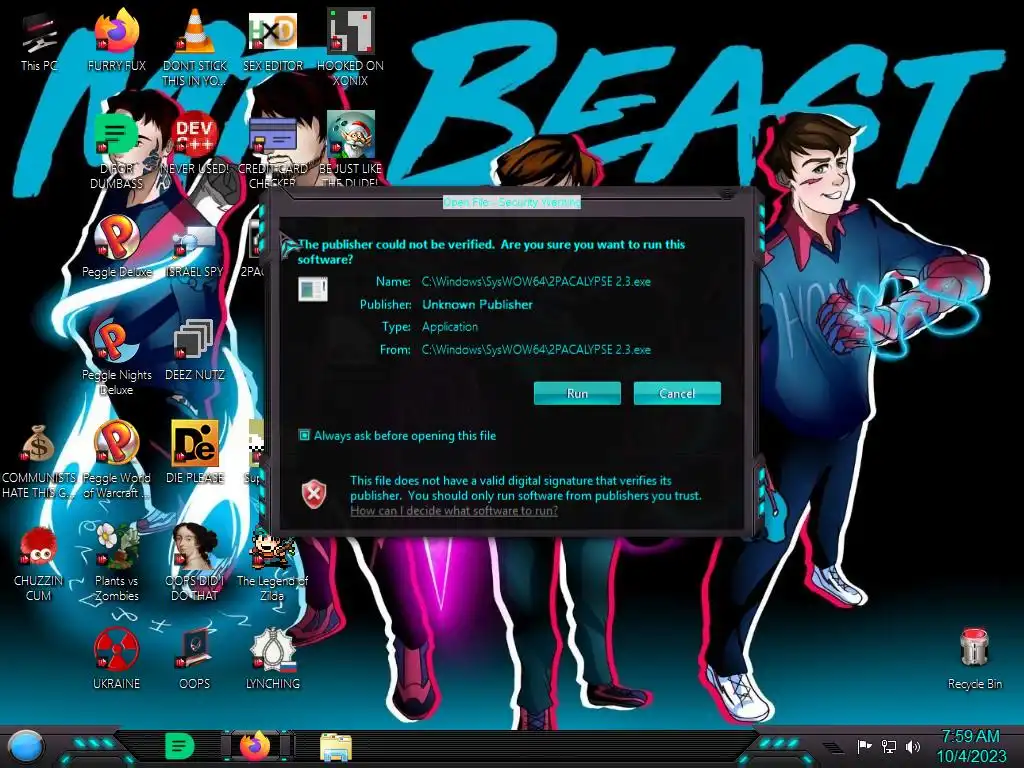
Task: Click the Action Center flag tray icon
Action: [x=864, y=746]
